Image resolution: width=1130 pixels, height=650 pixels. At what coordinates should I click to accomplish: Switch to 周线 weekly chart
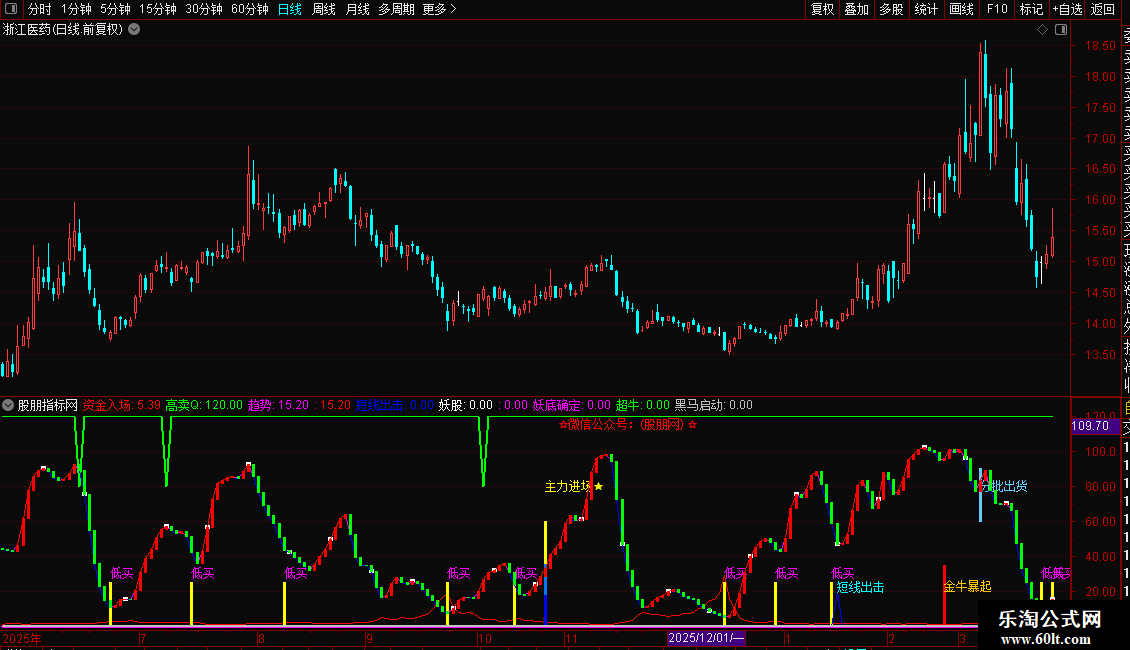324,9
